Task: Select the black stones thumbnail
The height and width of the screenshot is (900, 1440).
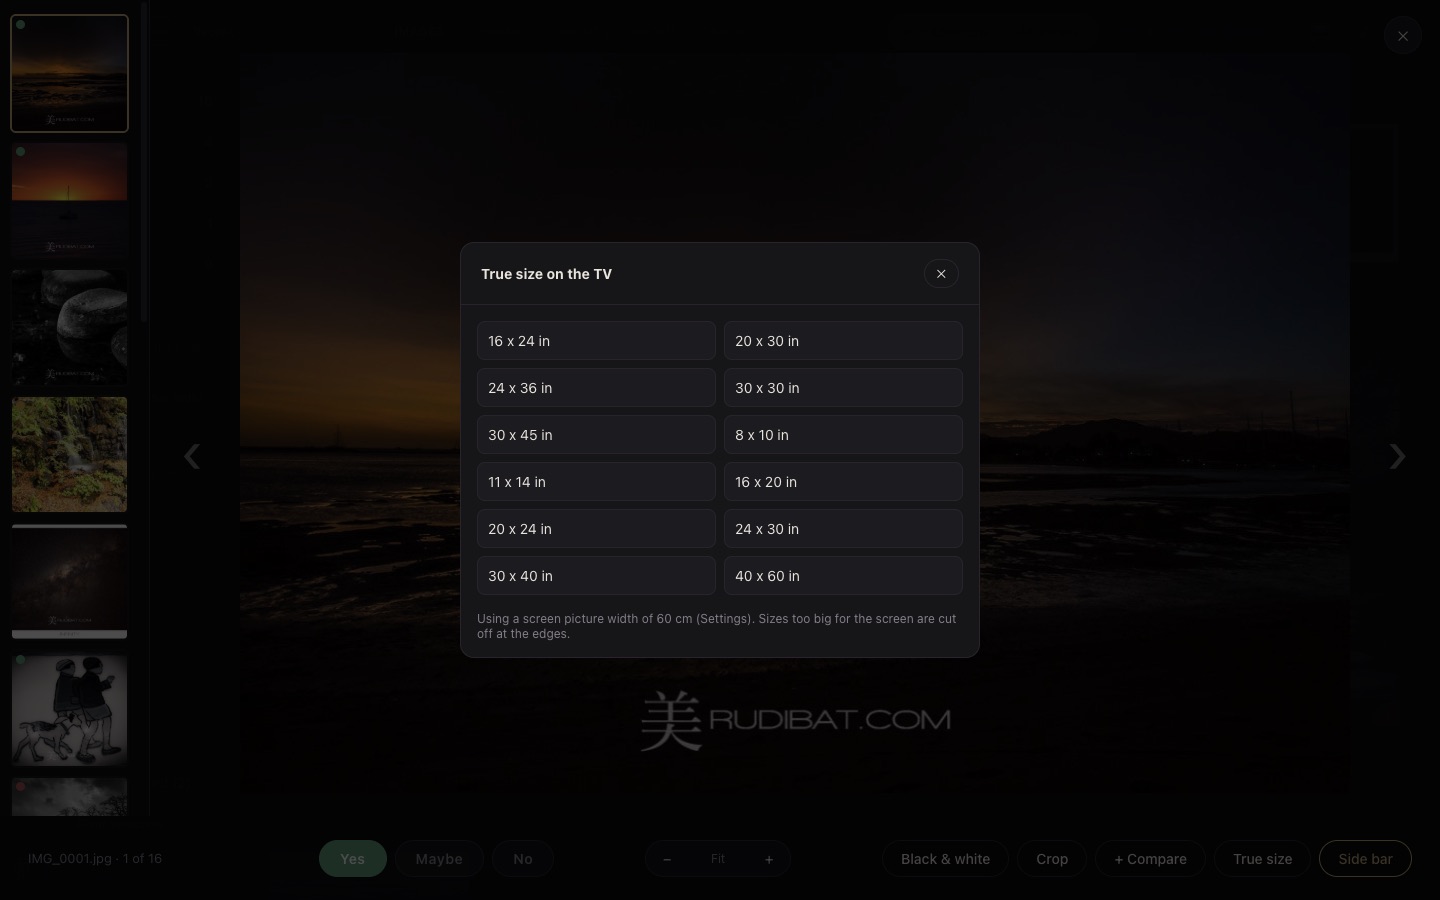Action: [69, 327]
